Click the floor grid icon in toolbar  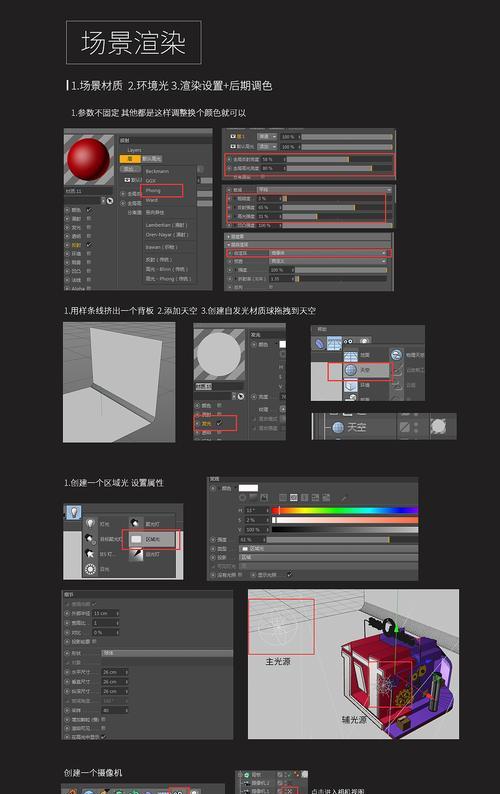pos(334,343)
